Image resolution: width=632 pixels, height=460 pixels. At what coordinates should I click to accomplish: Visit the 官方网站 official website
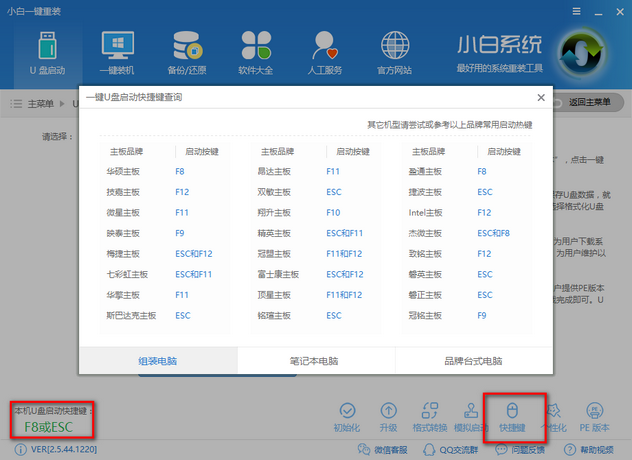coord(395,52)
